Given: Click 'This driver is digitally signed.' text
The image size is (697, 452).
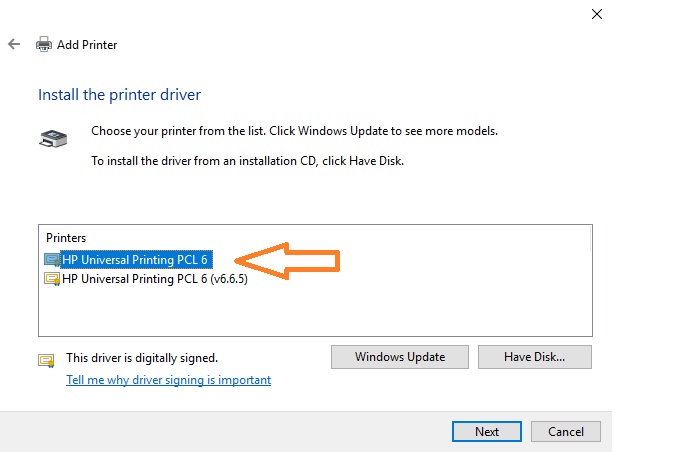Looking at the screenshot, I should [142, 358].
